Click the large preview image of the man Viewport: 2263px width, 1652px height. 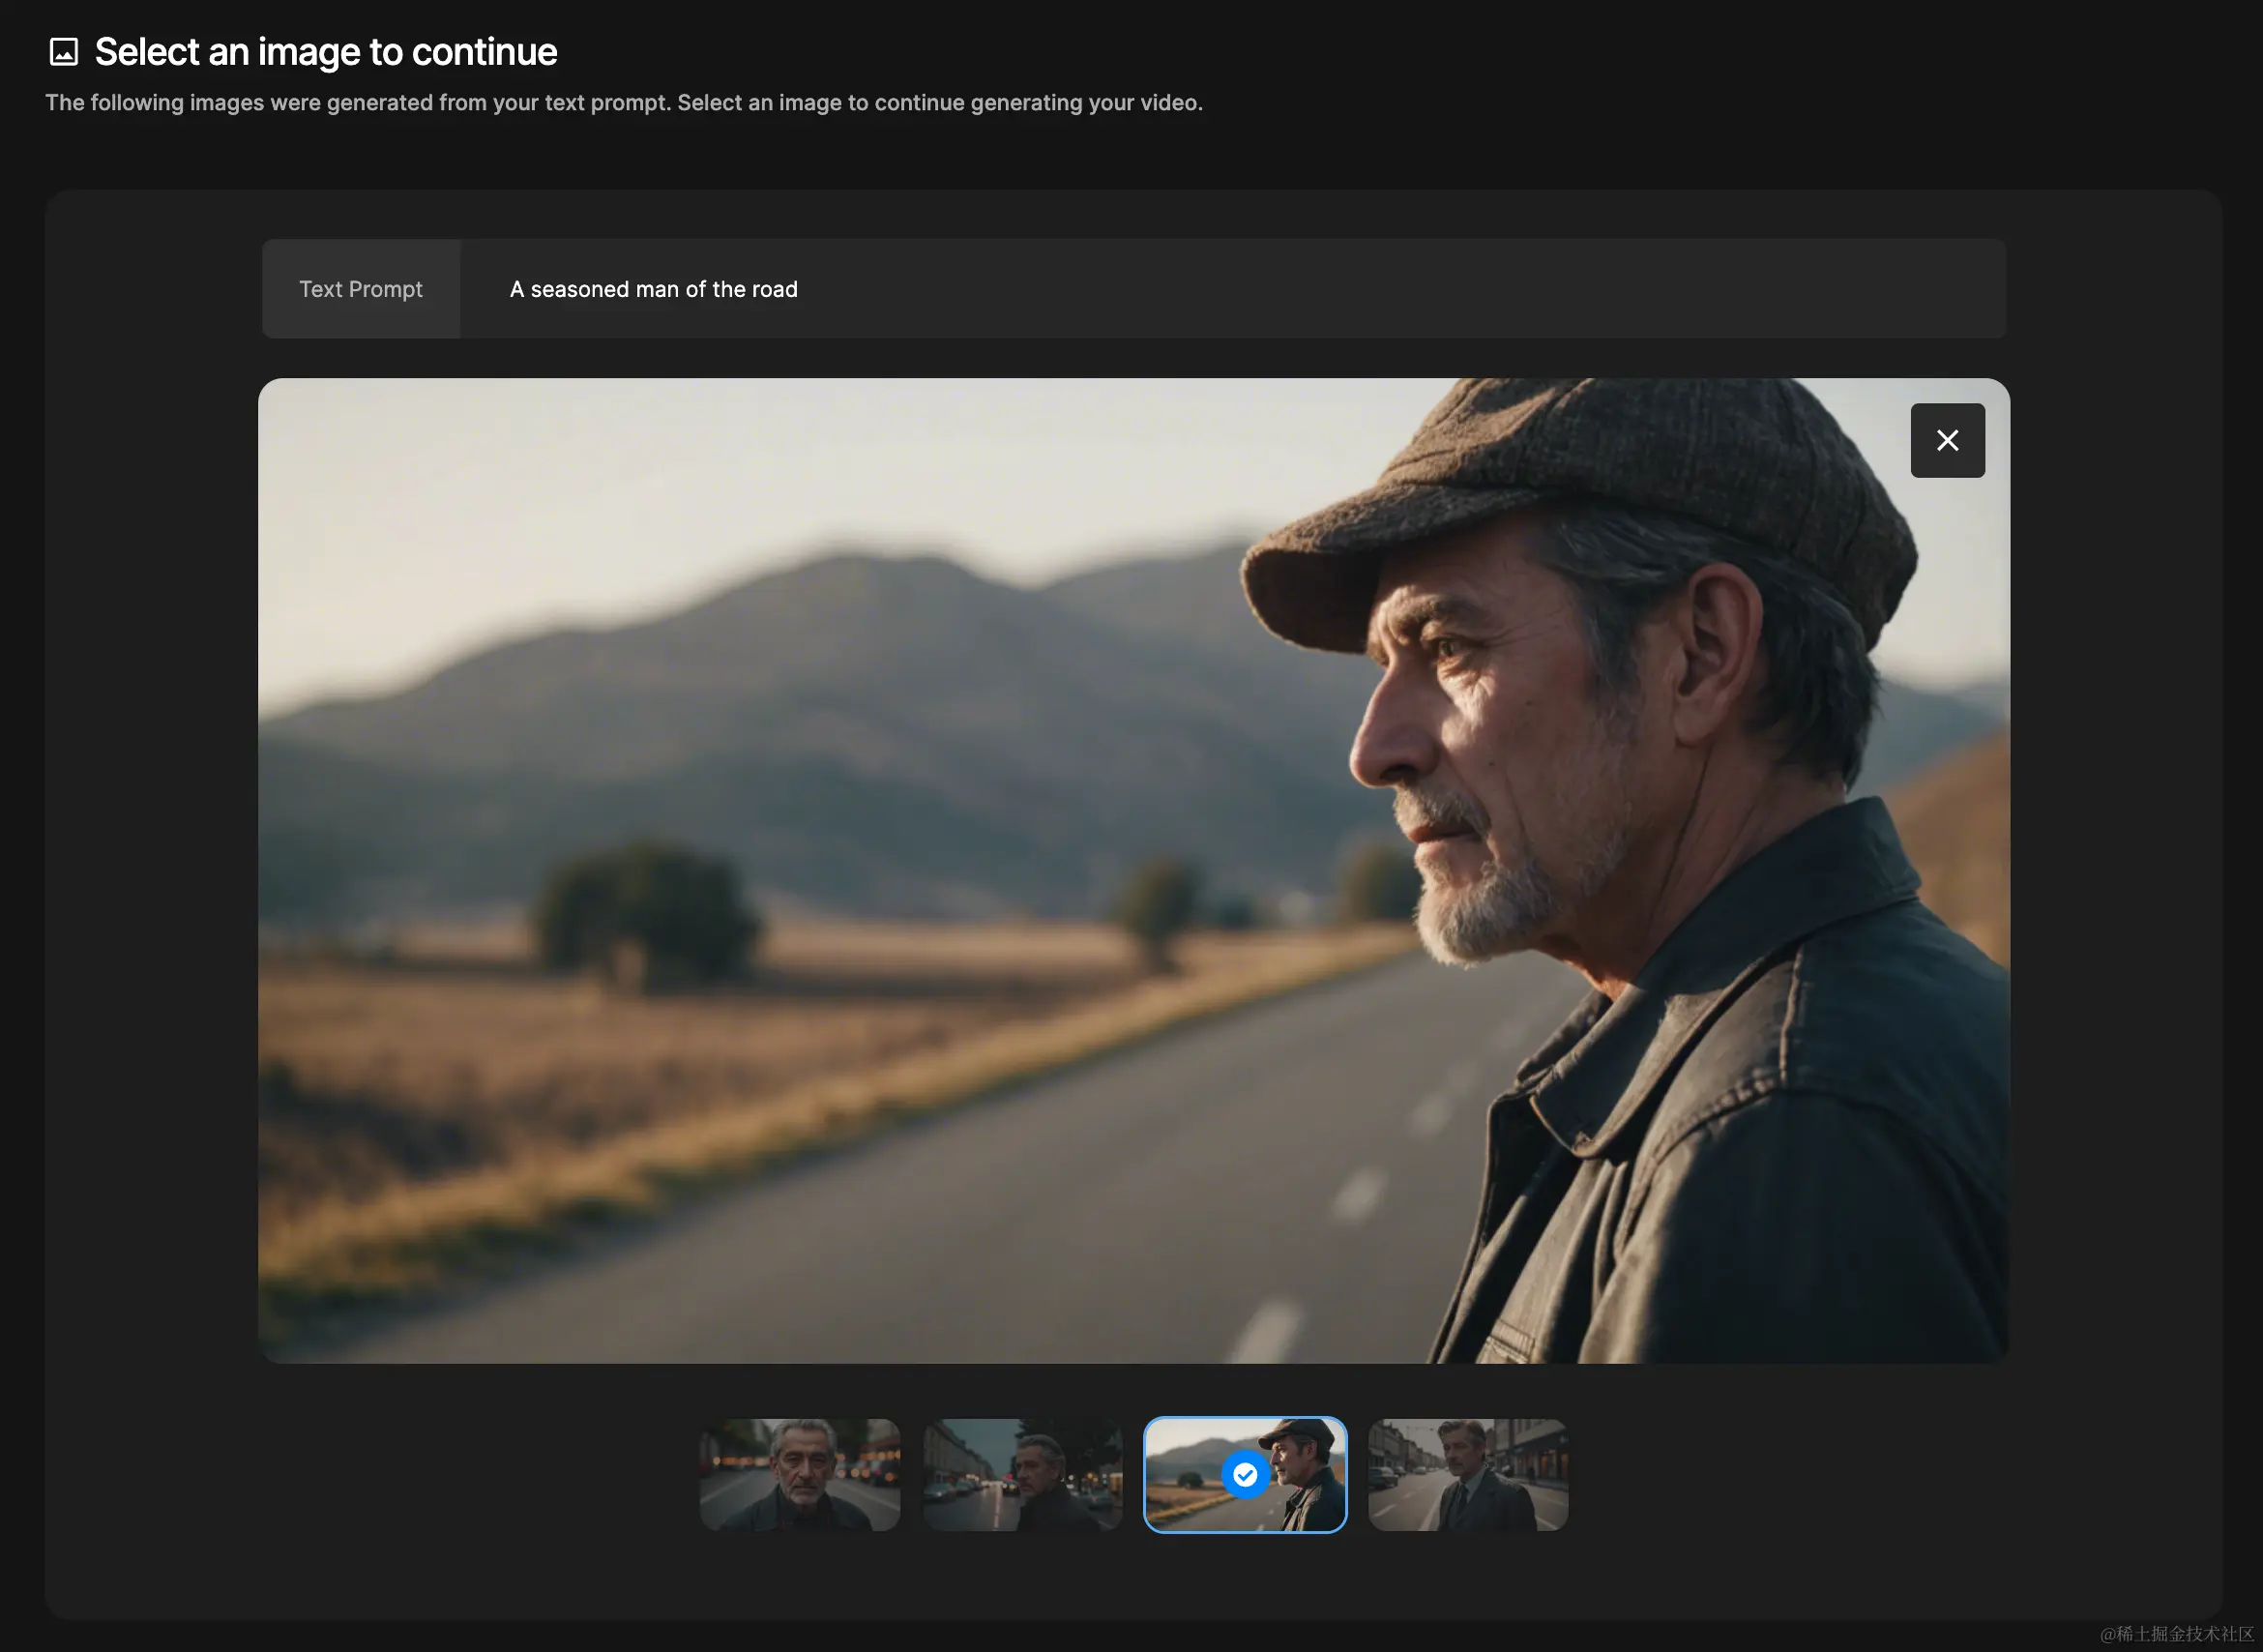[x=1133, y=870]
